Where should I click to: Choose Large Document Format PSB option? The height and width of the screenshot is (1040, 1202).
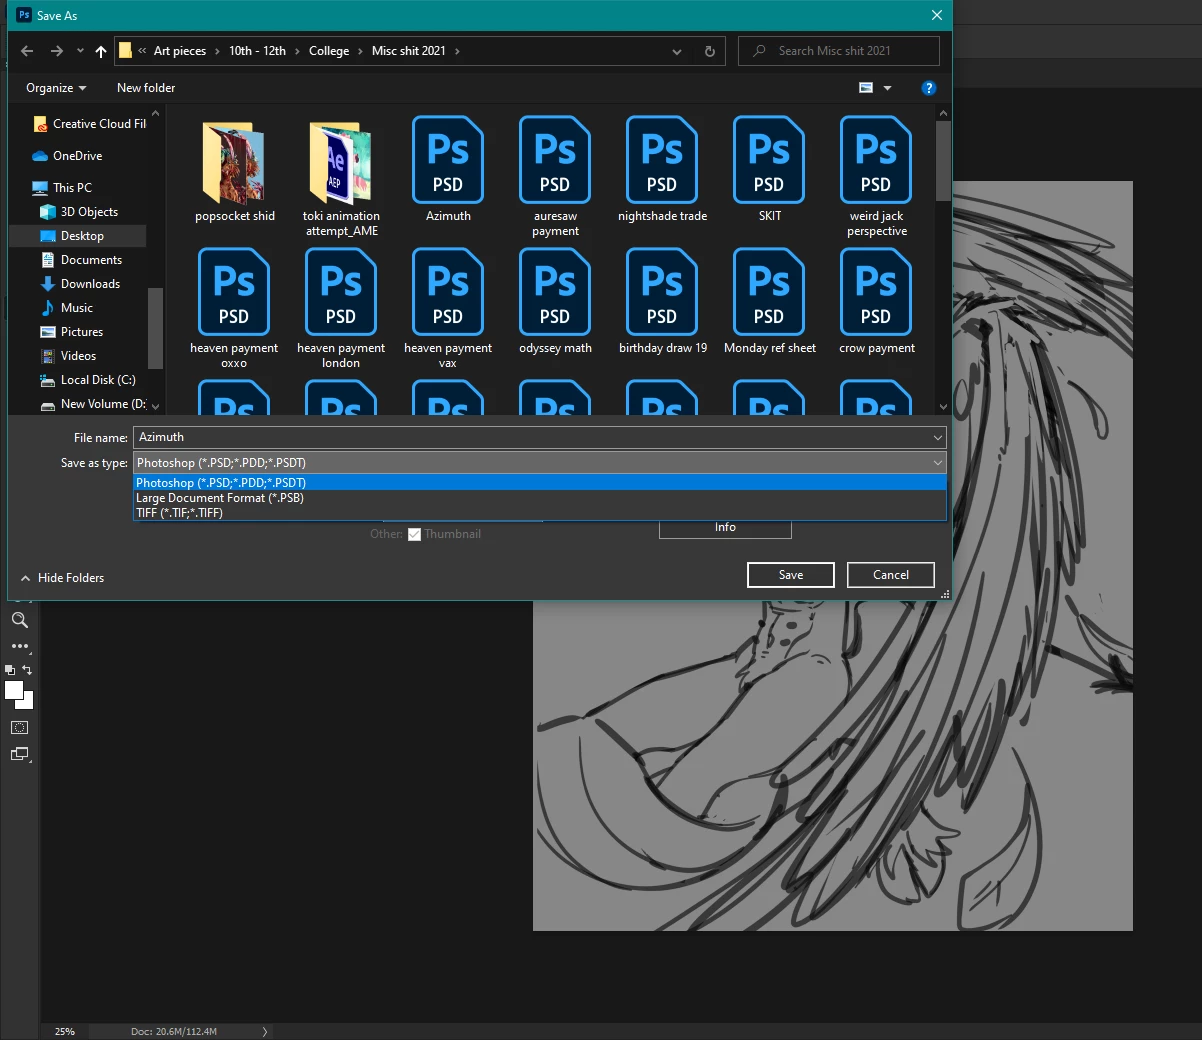pyautogui.click(x=540, y=498)
